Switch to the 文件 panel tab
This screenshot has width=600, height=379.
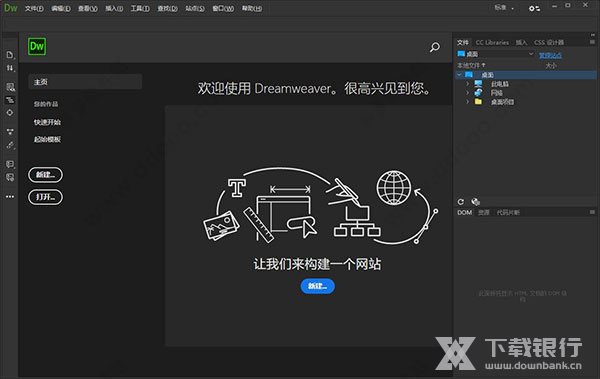463,42
